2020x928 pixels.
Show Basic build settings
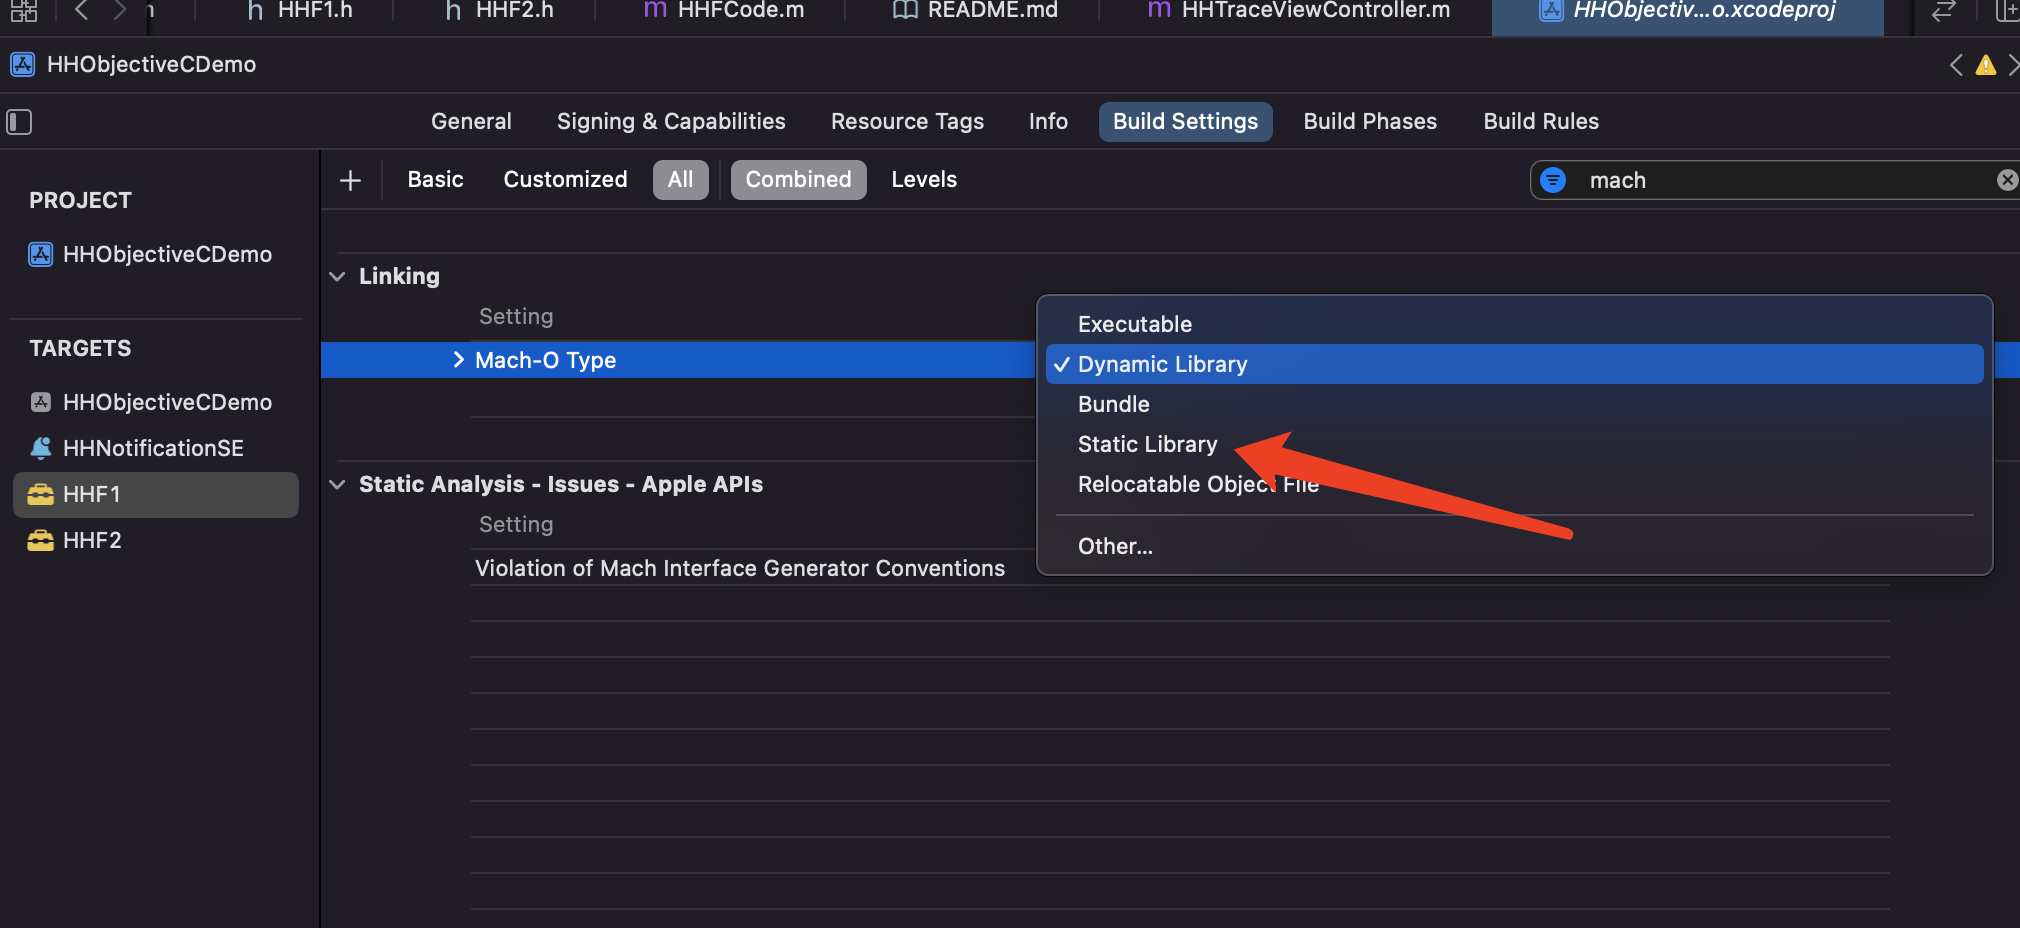coord(435,180)
